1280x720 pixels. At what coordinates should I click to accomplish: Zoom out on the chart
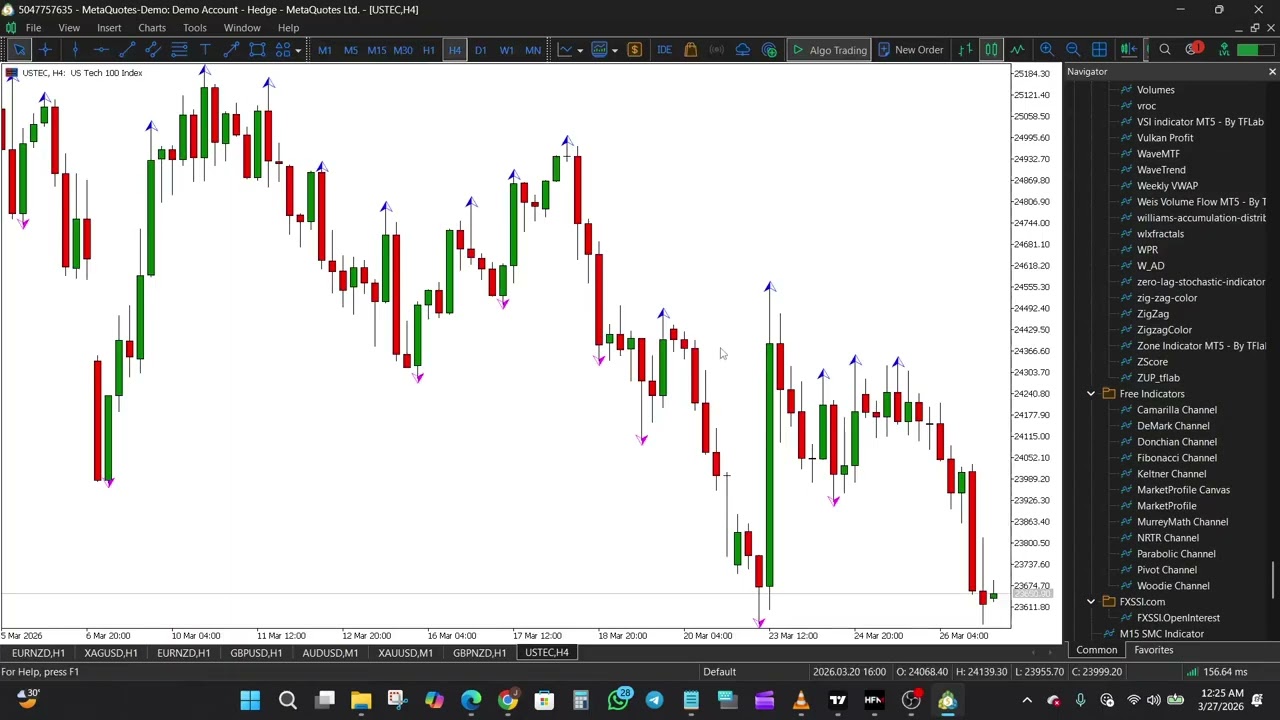pyautogui.click(x=1072, y=50)
